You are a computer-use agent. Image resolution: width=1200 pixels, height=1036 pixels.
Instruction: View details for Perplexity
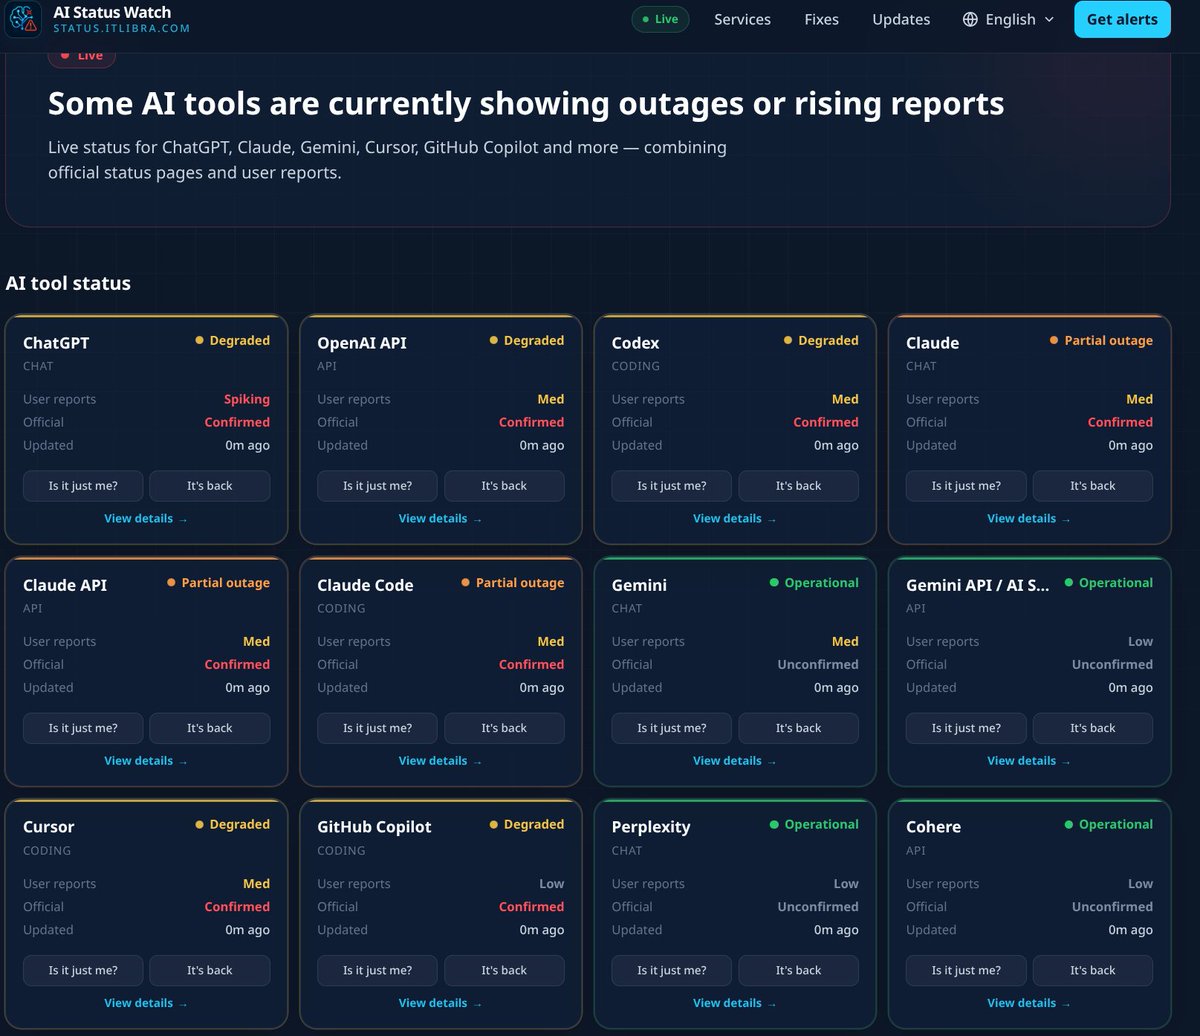coord(735,1002)
